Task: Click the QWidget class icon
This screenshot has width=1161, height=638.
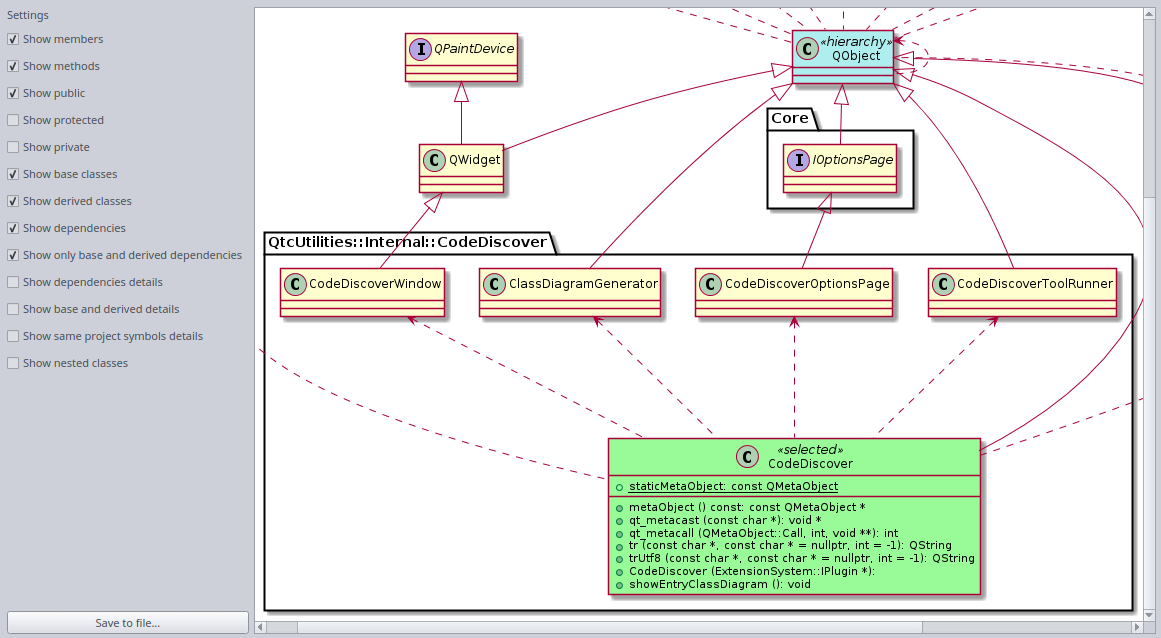Action: coord(434,159)
